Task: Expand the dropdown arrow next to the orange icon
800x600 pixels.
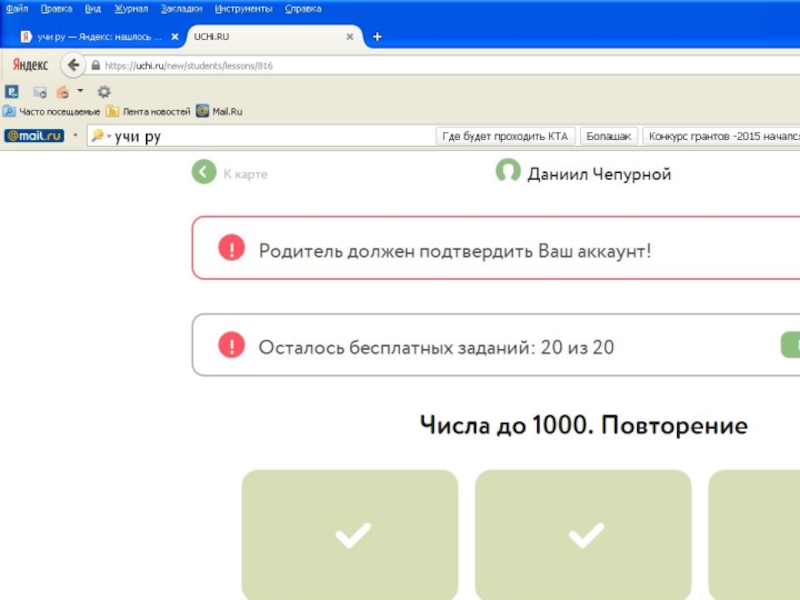Action: 80,91
